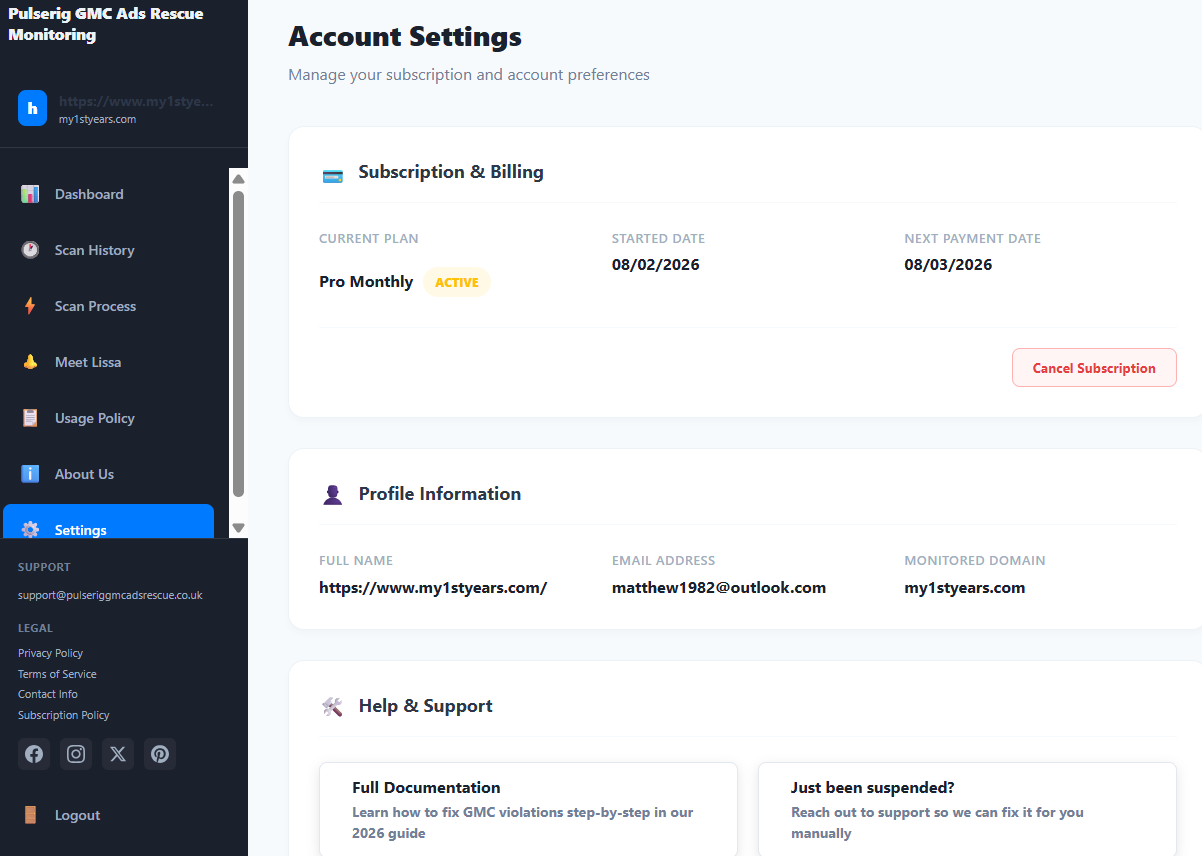Click the Scan Process lightning icon
Image resolution: width=1202 pixels, height=856 pixels.
pos(30,306)
